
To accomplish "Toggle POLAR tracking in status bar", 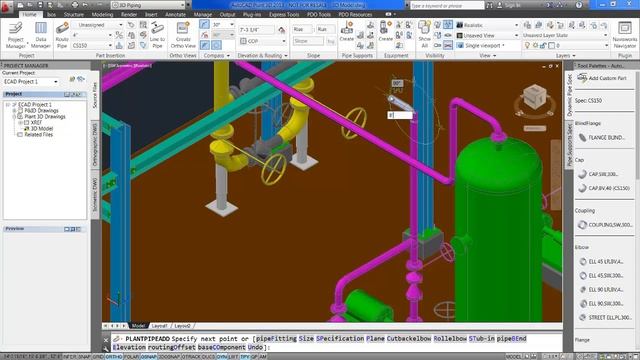I will point(131,357).
